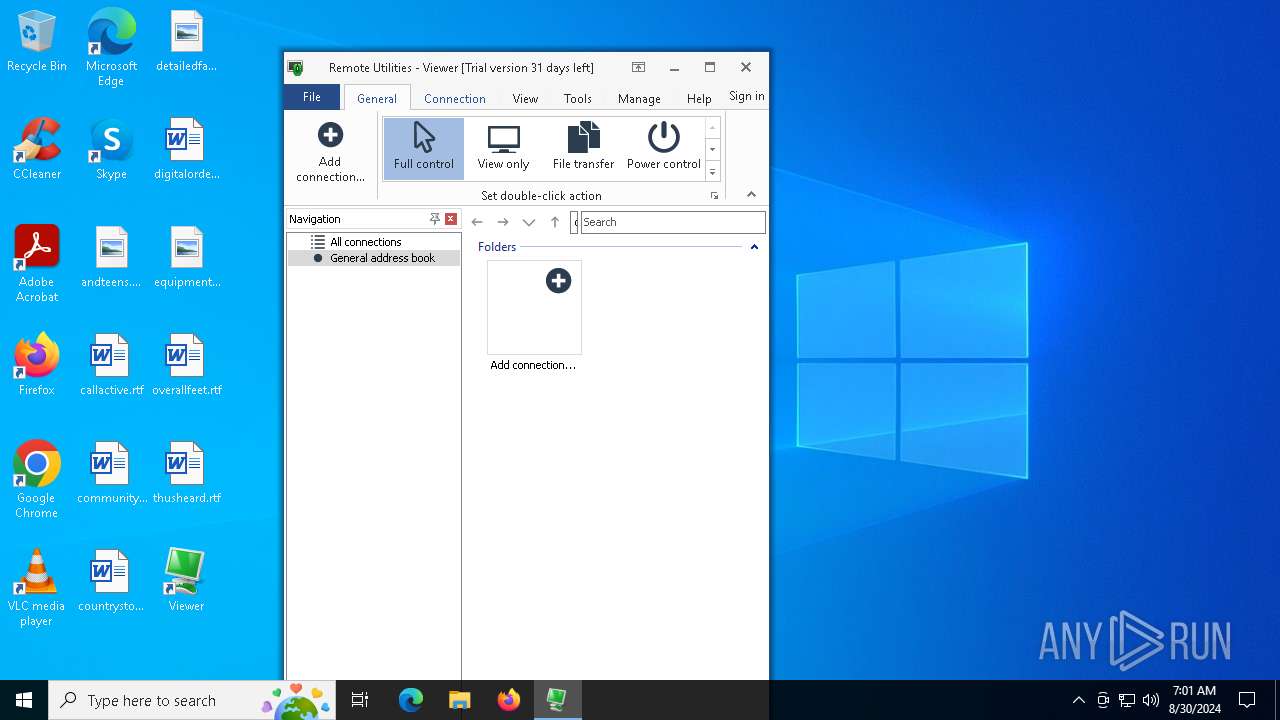Switch to the View tab

pyautogui.click(x=525, y=98)
